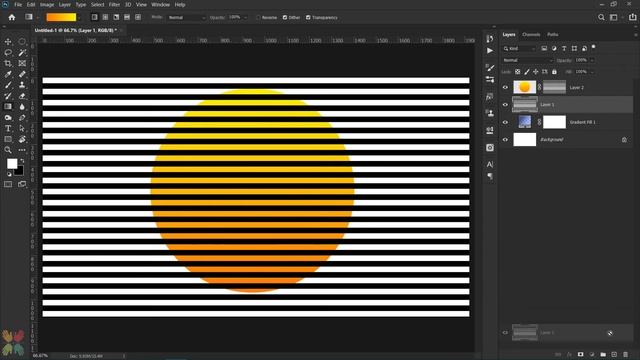Toggle lock all padlock button
This screenshot has height=360, width=640.
click(554, 72)
